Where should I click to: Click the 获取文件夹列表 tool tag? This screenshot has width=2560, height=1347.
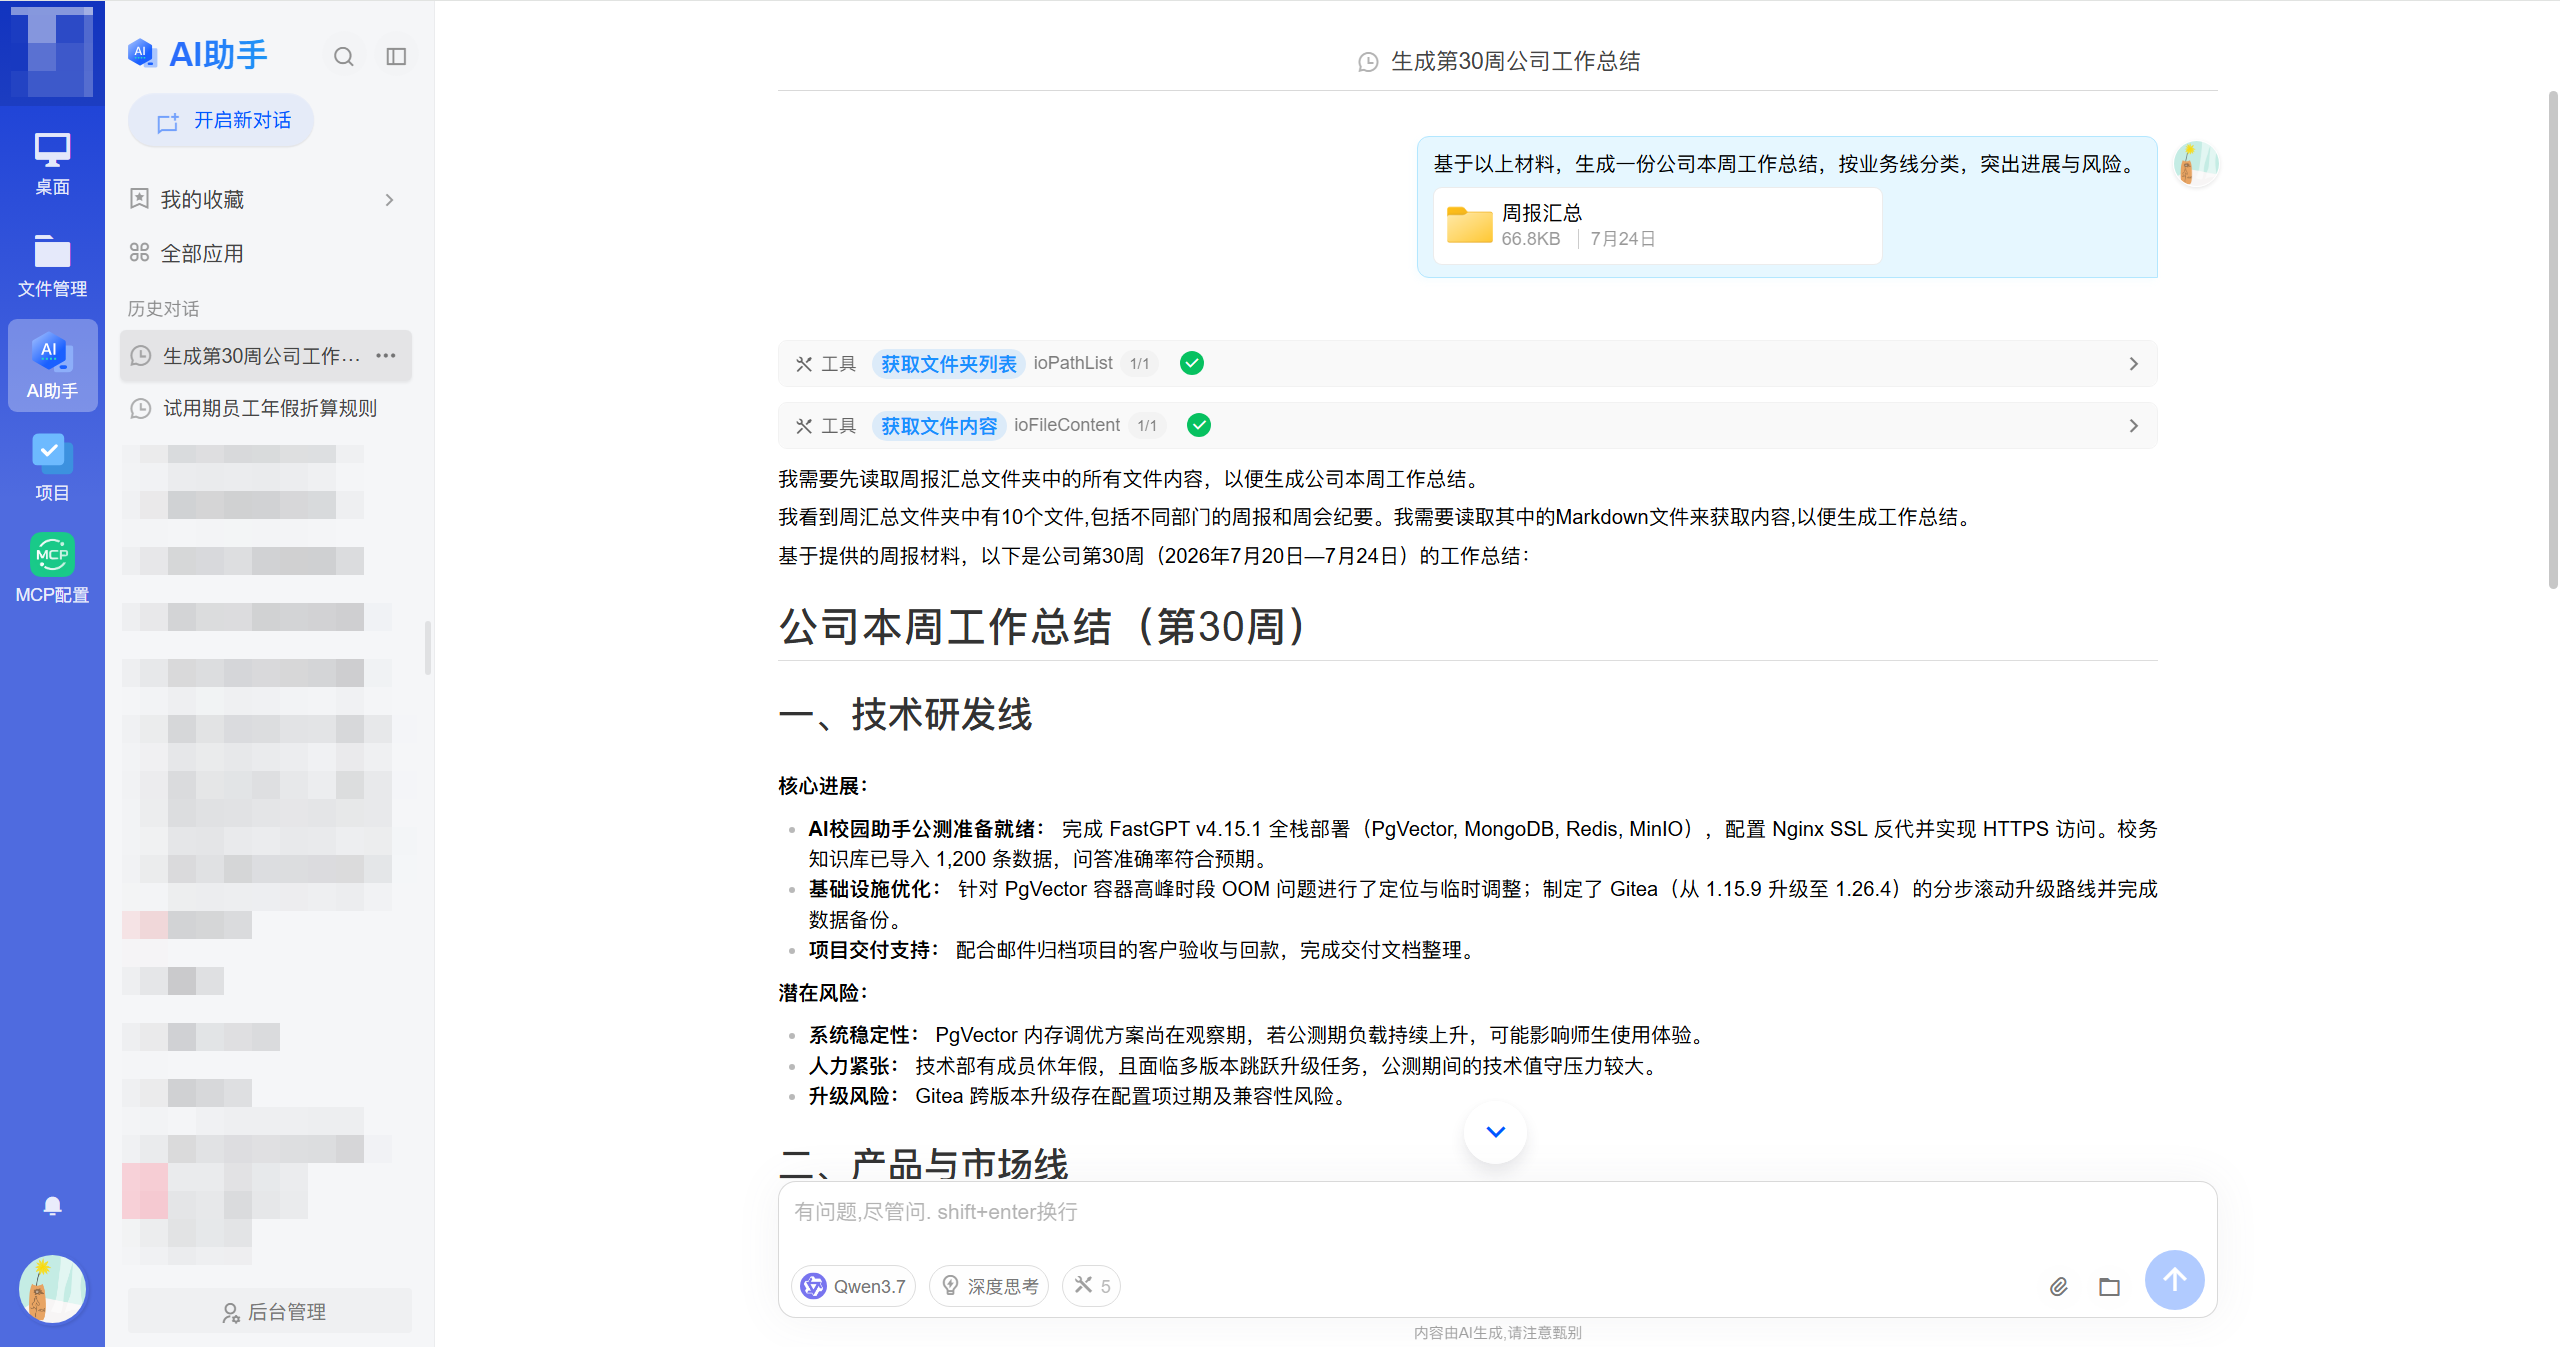948,364
